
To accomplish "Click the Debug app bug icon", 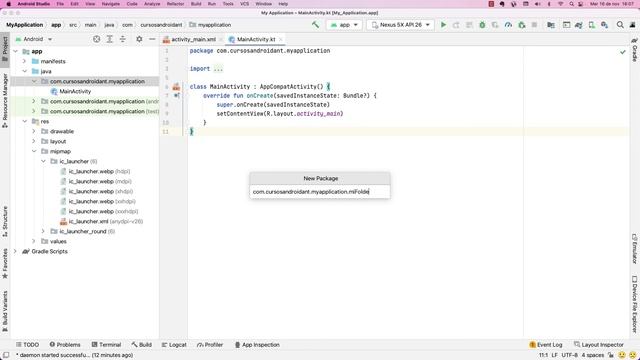I will coord(482,25).
